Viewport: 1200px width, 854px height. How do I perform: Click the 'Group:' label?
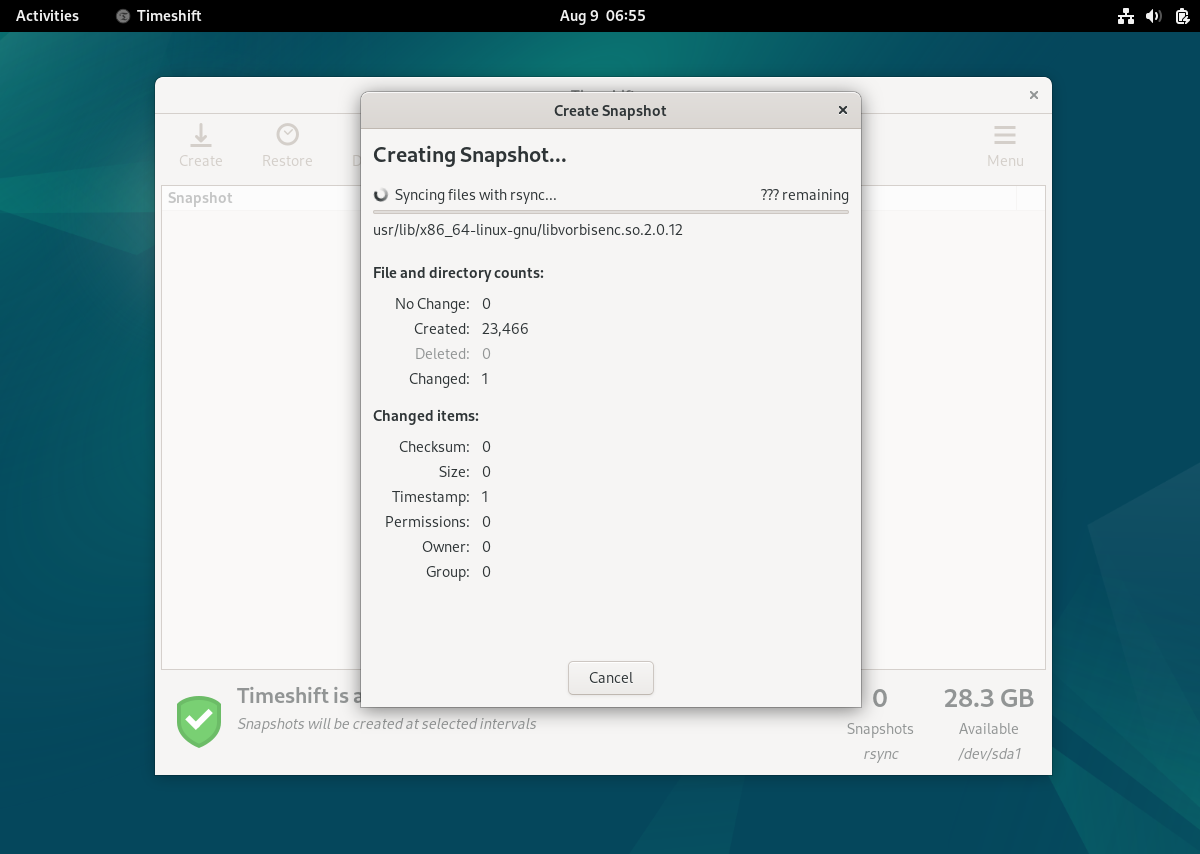click(447, 572)
